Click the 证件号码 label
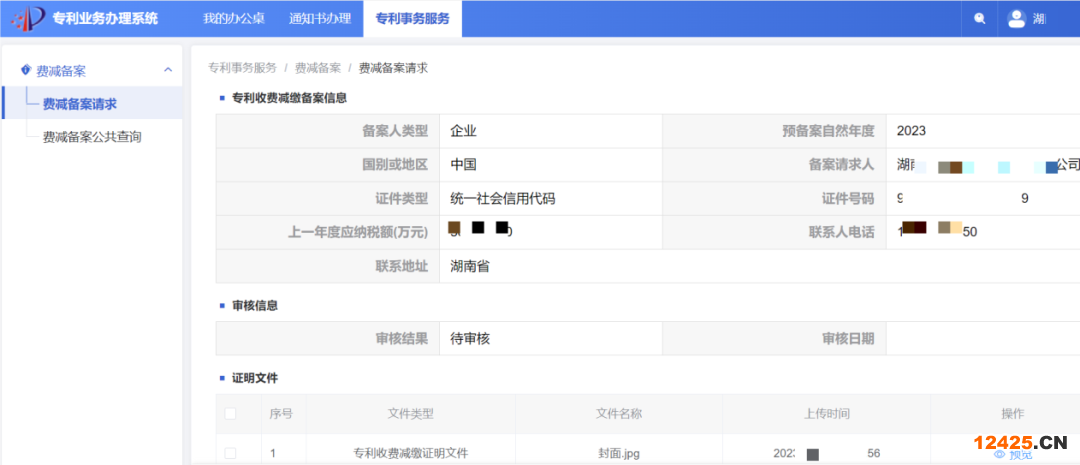The image size is (1080, 465). pyautogui.click(x=848, y=199)
